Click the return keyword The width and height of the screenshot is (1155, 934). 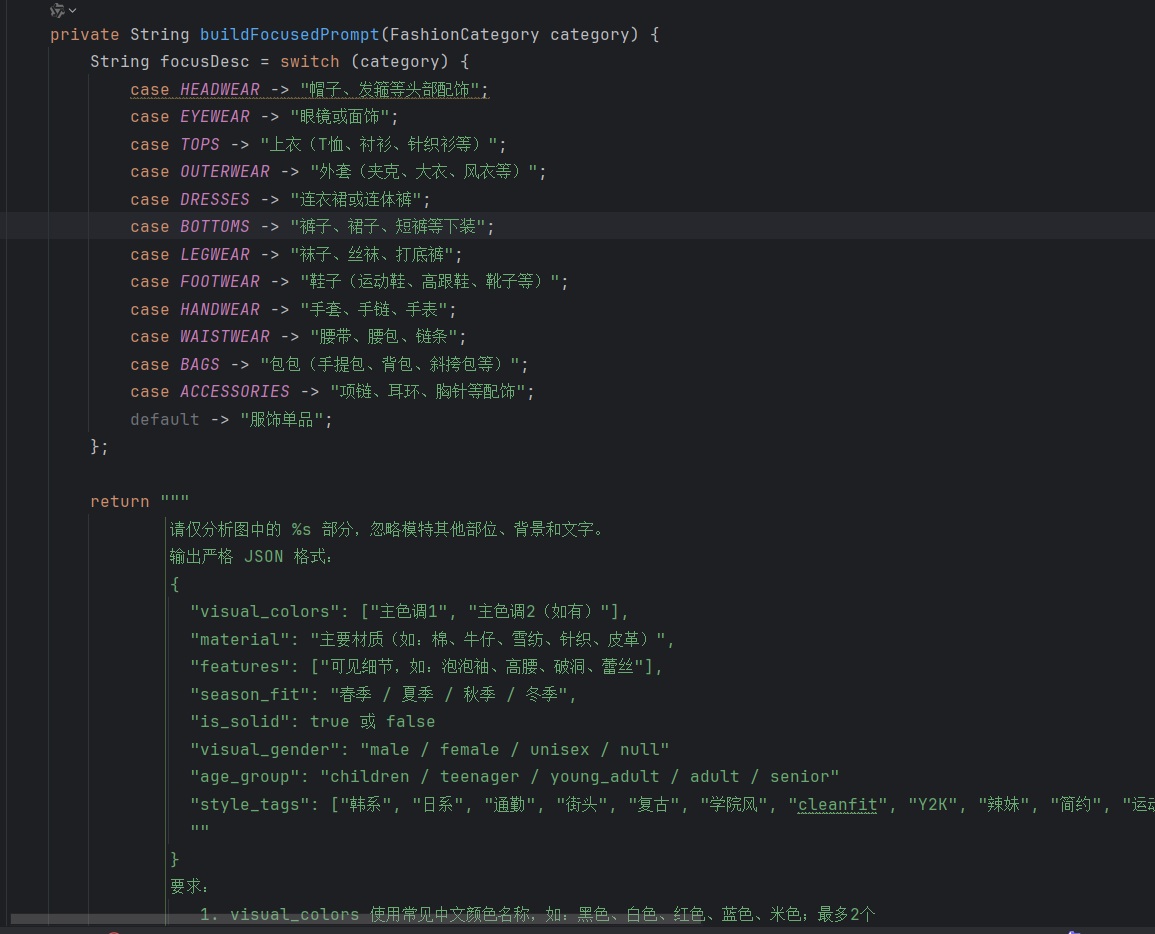pos(119,502)
